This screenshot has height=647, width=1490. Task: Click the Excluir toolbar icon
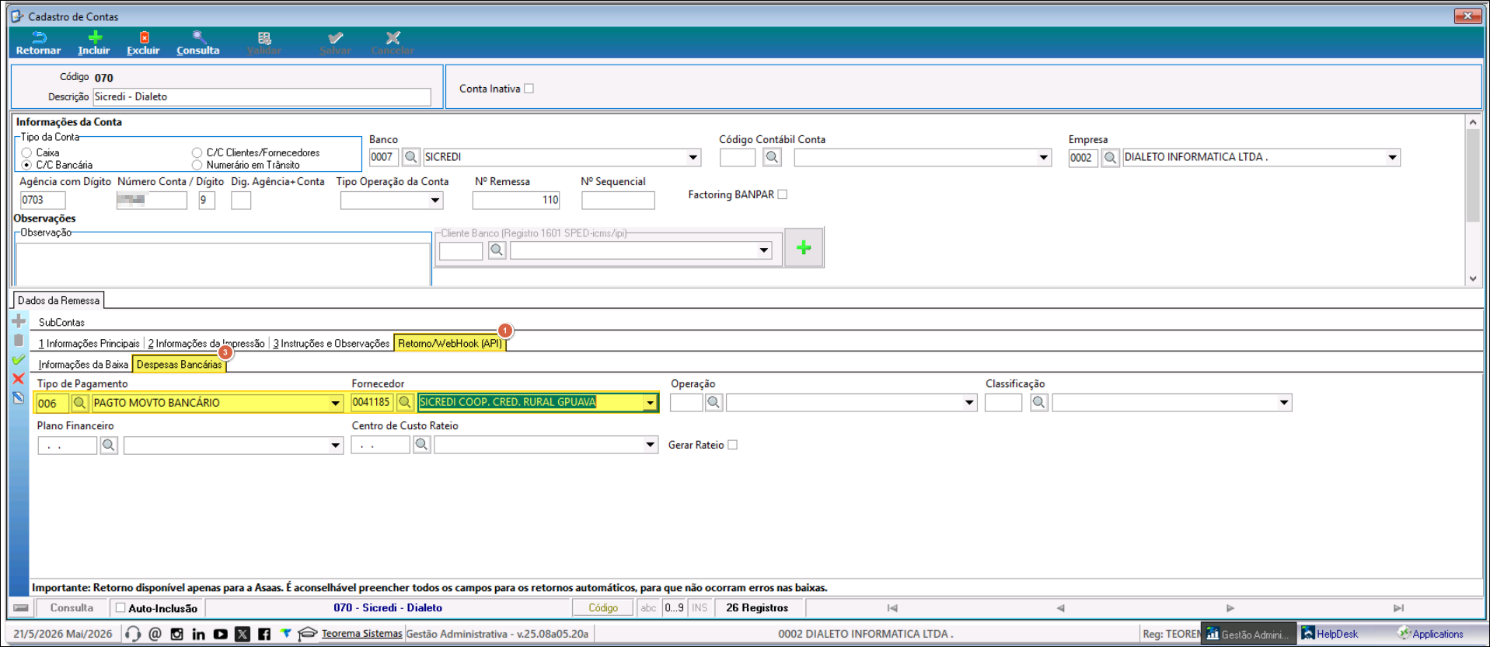(144, 37)
